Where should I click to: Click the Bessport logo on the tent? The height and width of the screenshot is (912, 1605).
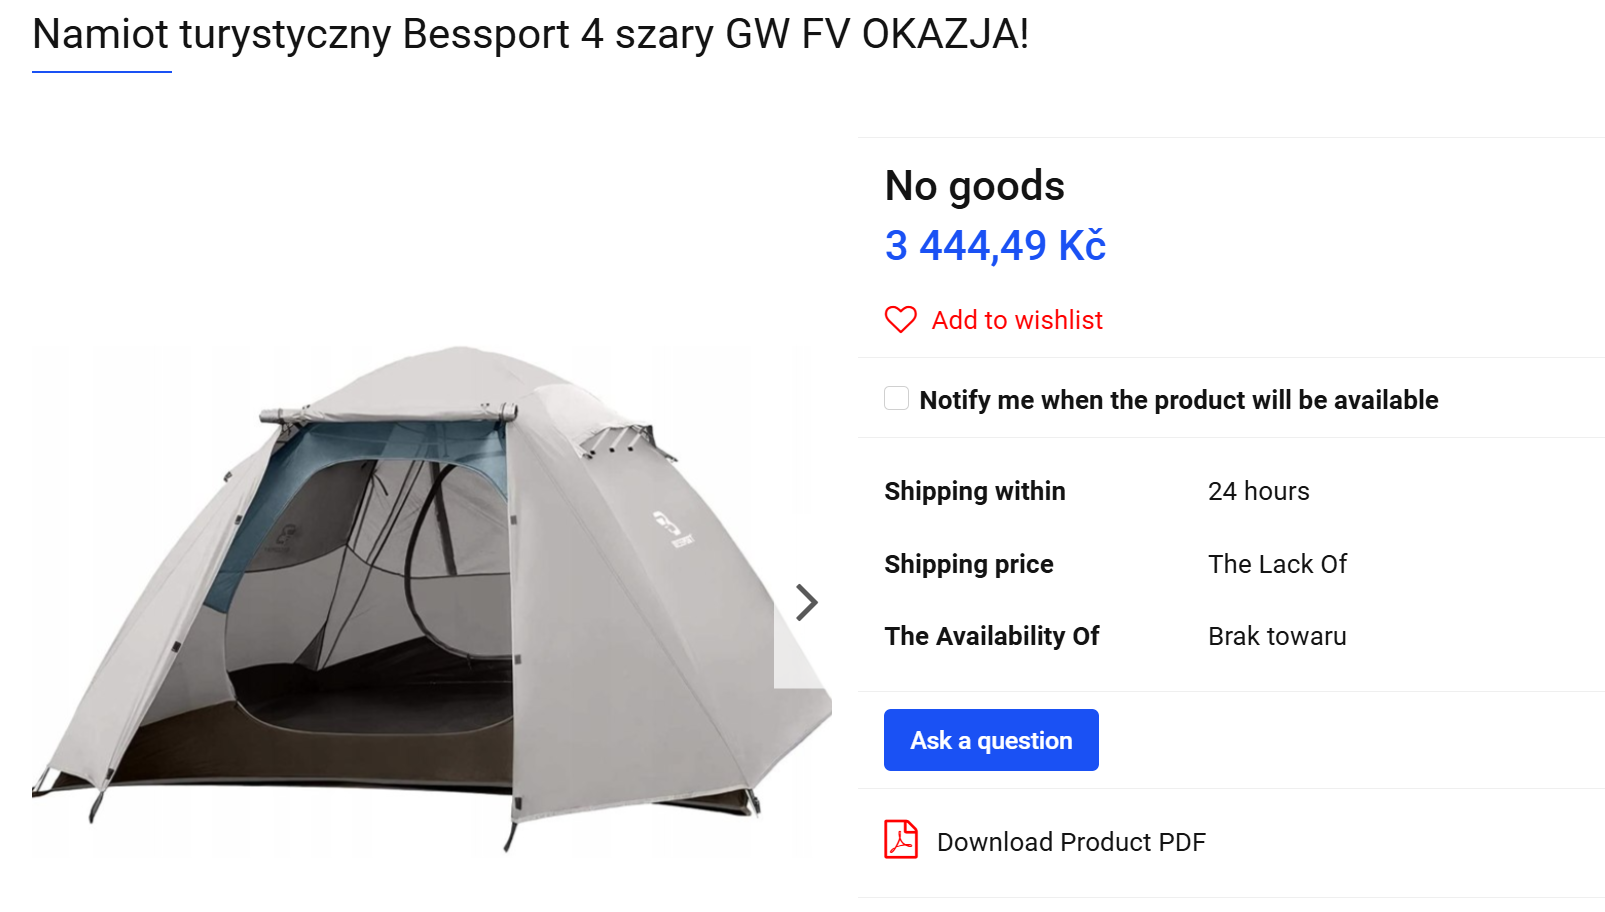pos(673,530)
